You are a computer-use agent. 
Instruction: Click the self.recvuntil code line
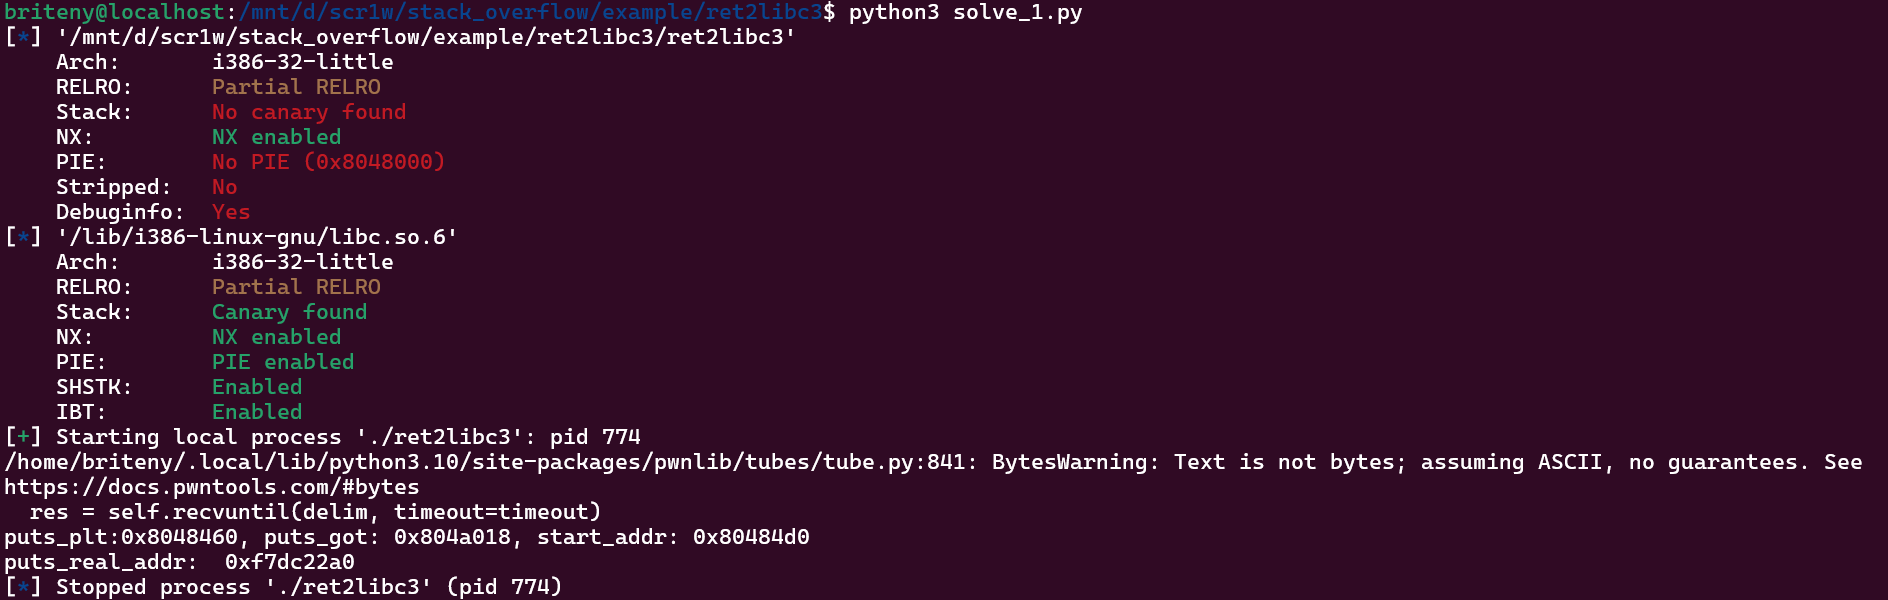tap(315, 512)
